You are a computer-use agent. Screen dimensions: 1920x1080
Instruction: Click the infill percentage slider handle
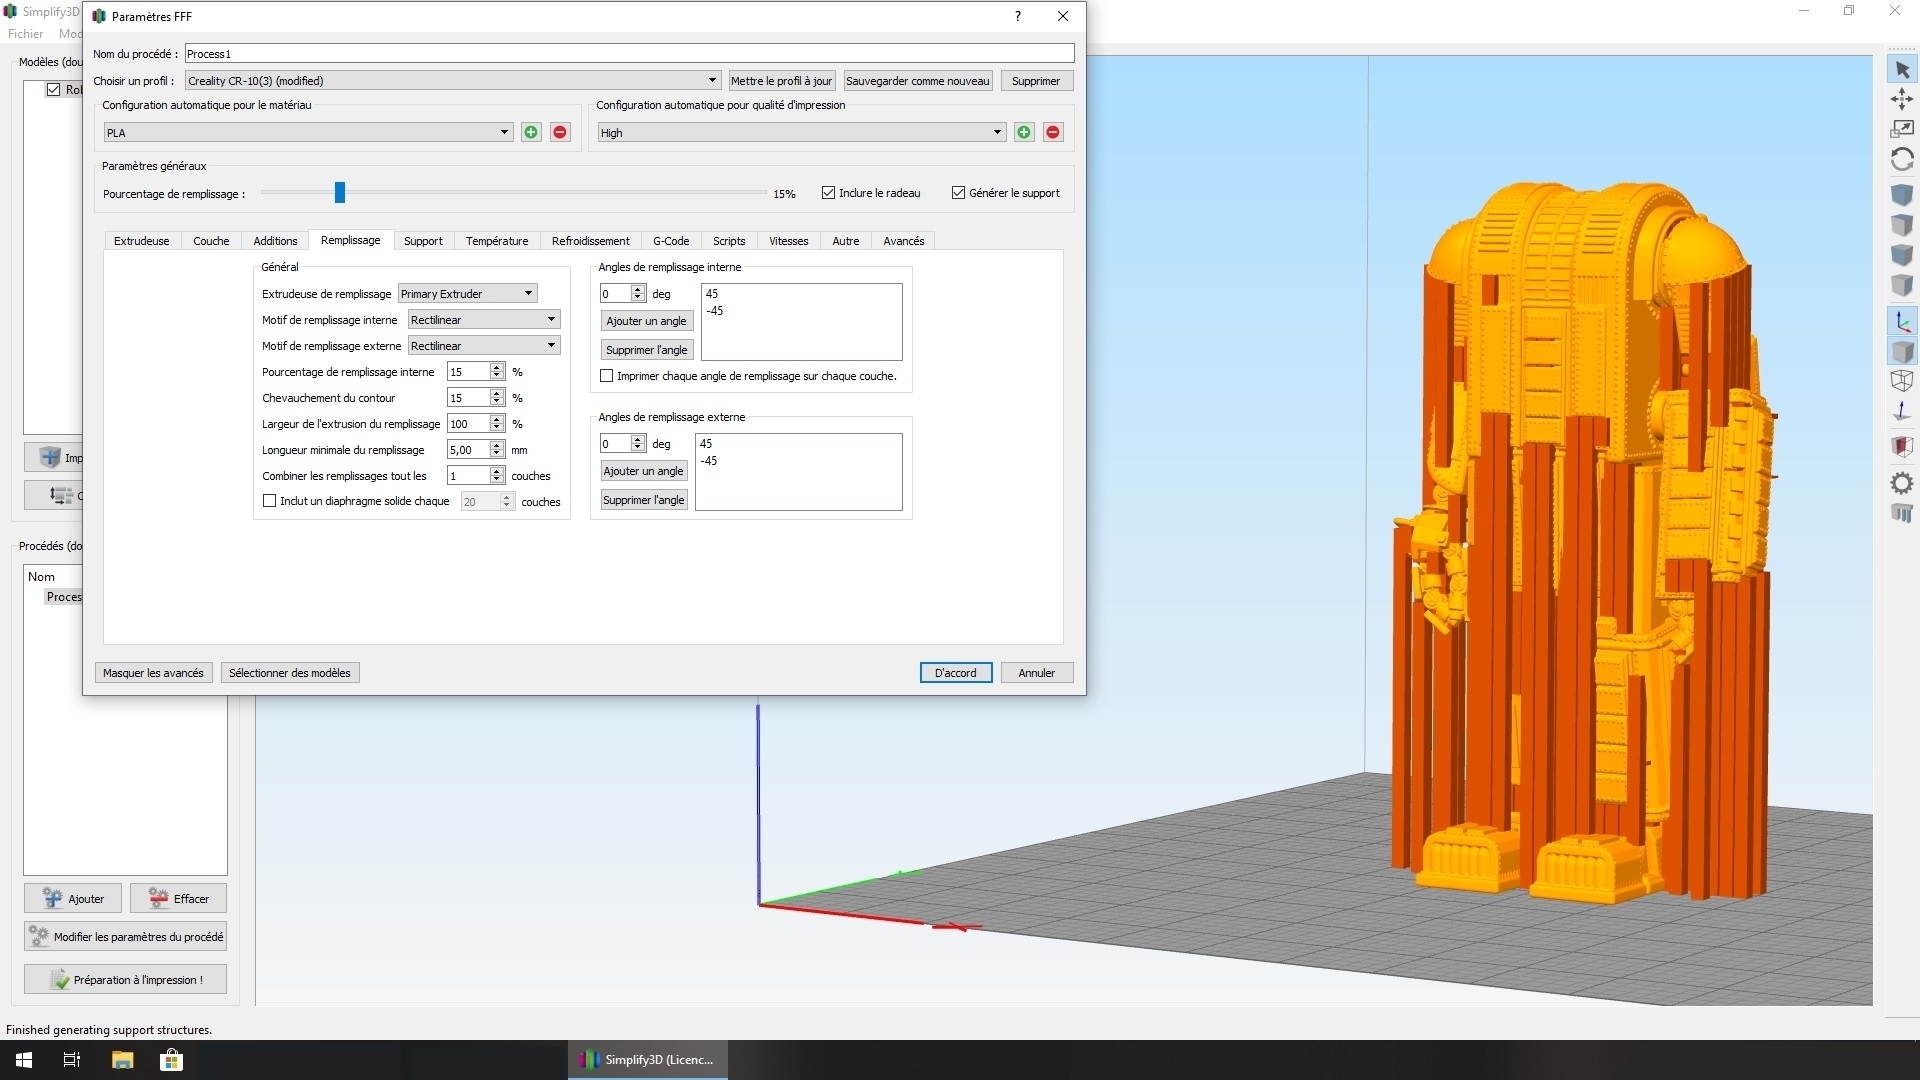pyautogui.click(x=340, y=193)
